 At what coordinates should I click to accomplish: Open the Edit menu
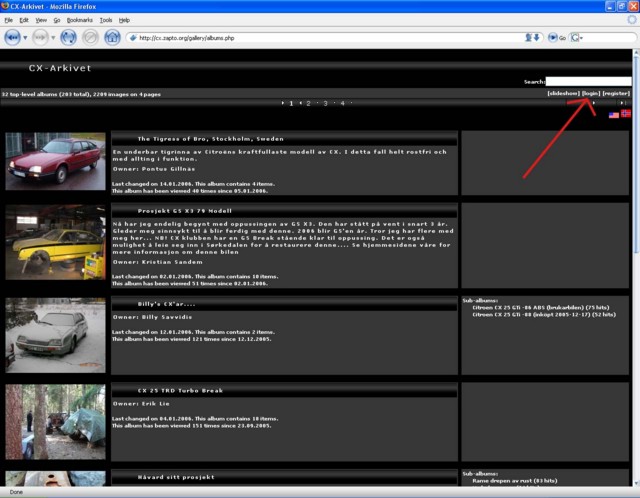pos(24,20)
